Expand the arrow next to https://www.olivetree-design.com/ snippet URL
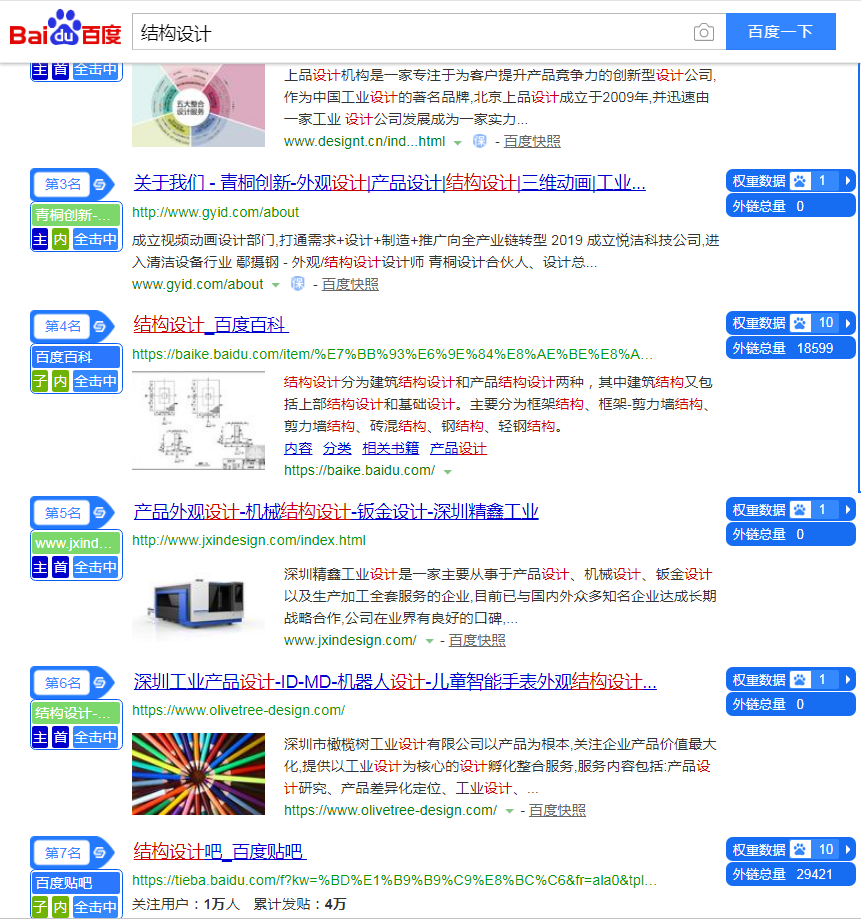 (509, 811)
